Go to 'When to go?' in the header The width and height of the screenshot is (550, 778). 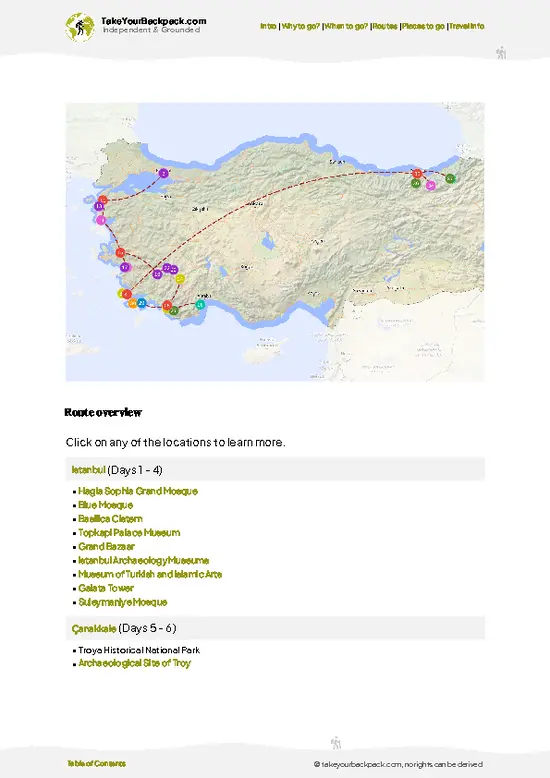(346, 26)
